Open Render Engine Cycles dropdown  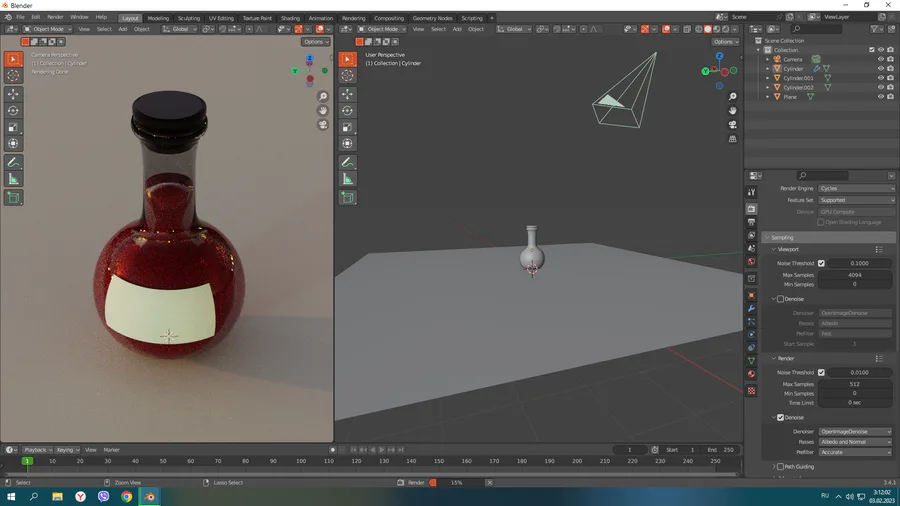[856, 188]
